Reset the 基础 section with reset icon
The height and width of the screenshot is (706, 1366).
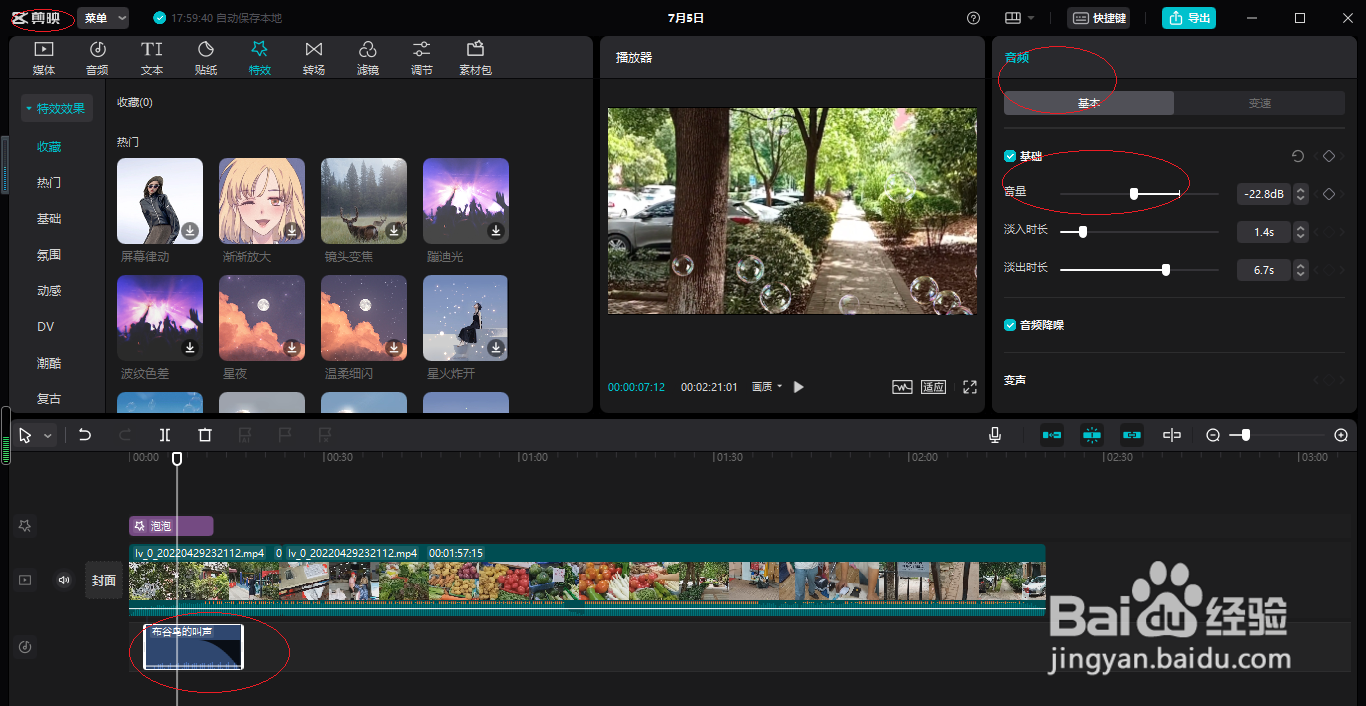coord(1298,156)
